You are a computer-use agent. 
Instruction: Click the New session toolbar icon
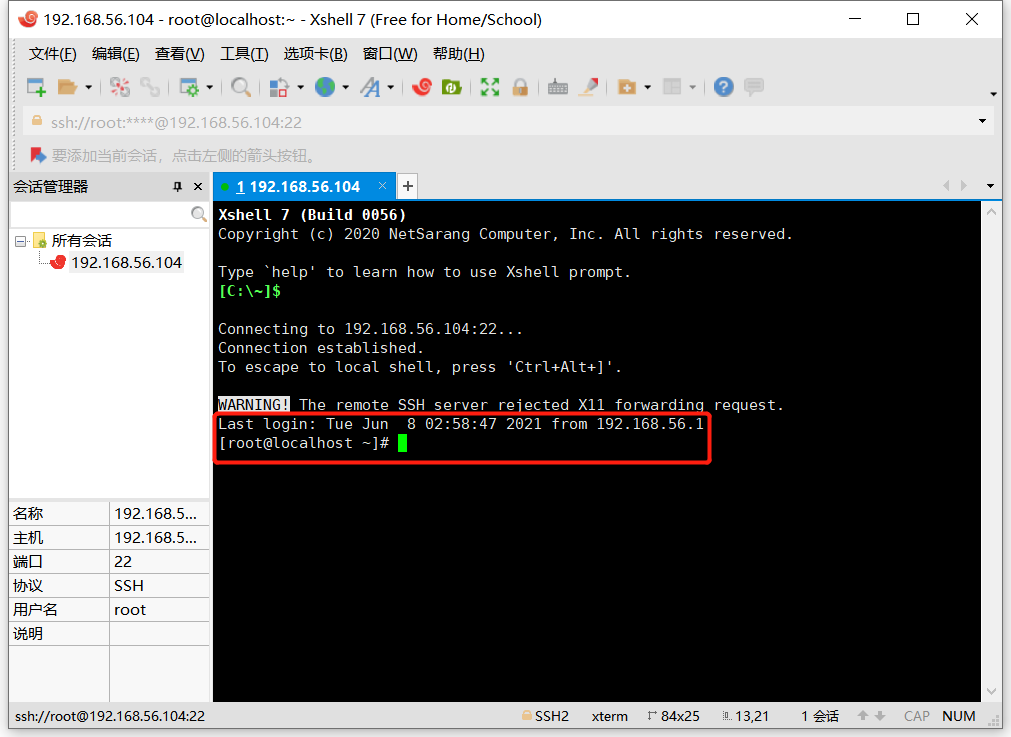tap(36, 87)
